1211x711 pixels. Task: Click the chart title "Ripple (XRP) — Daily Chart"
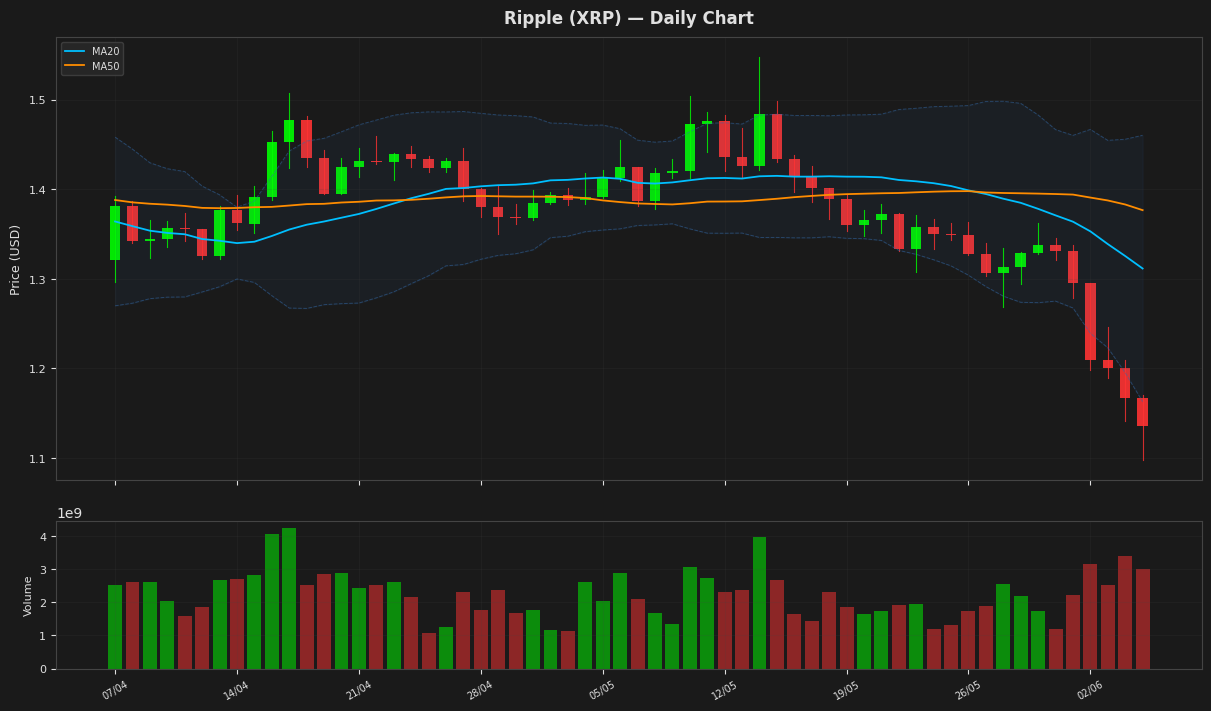(x=628, y=18)
